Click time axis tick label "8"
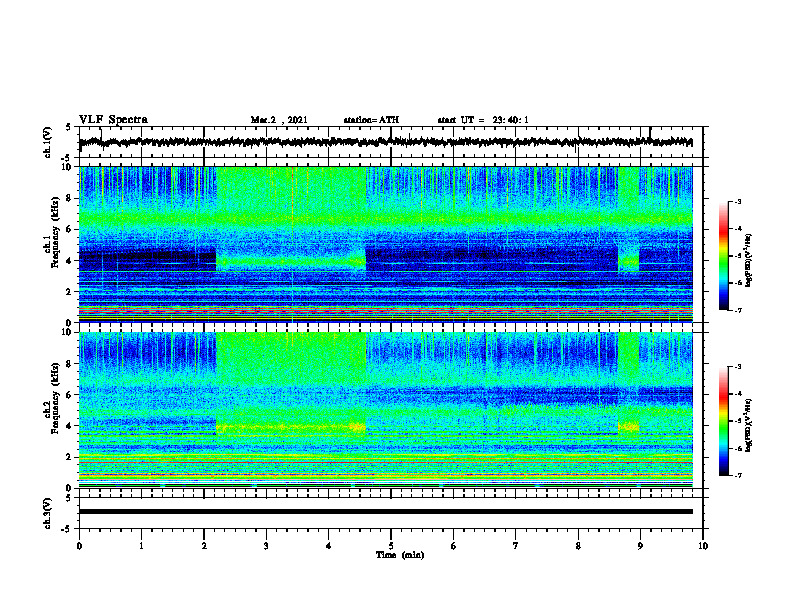This screenshot has height=612, width=792. click(x=578, y=546)
